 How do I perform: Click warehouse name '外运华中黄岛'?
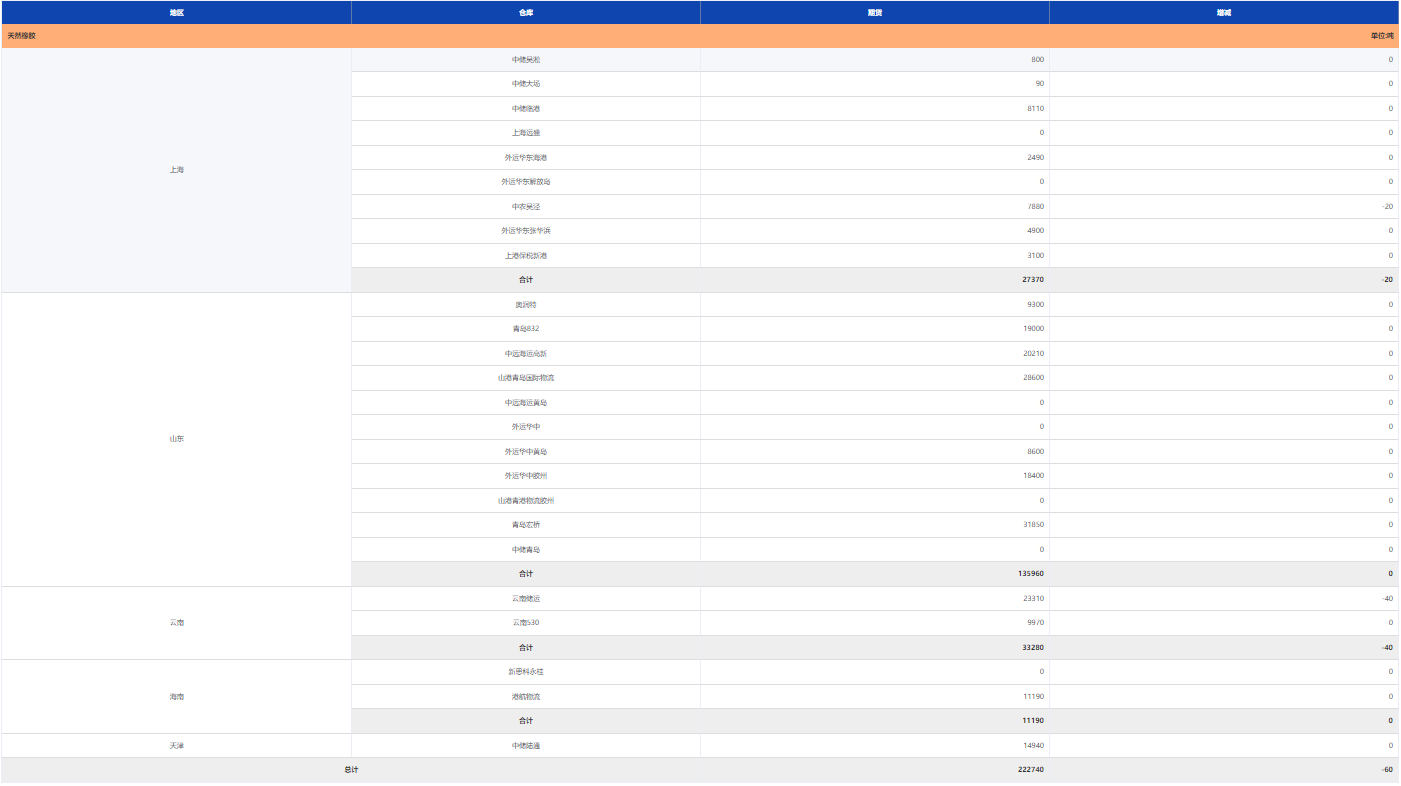526,451
